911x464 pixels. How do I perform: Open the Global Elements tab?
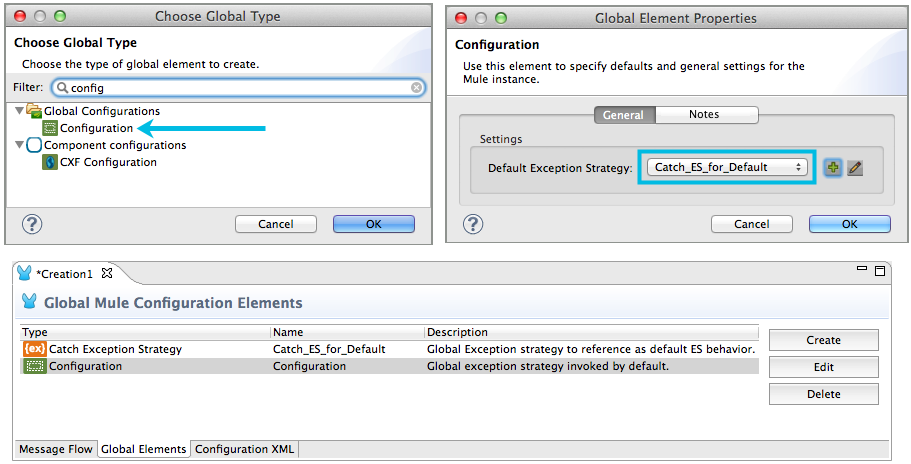(144, 449)
